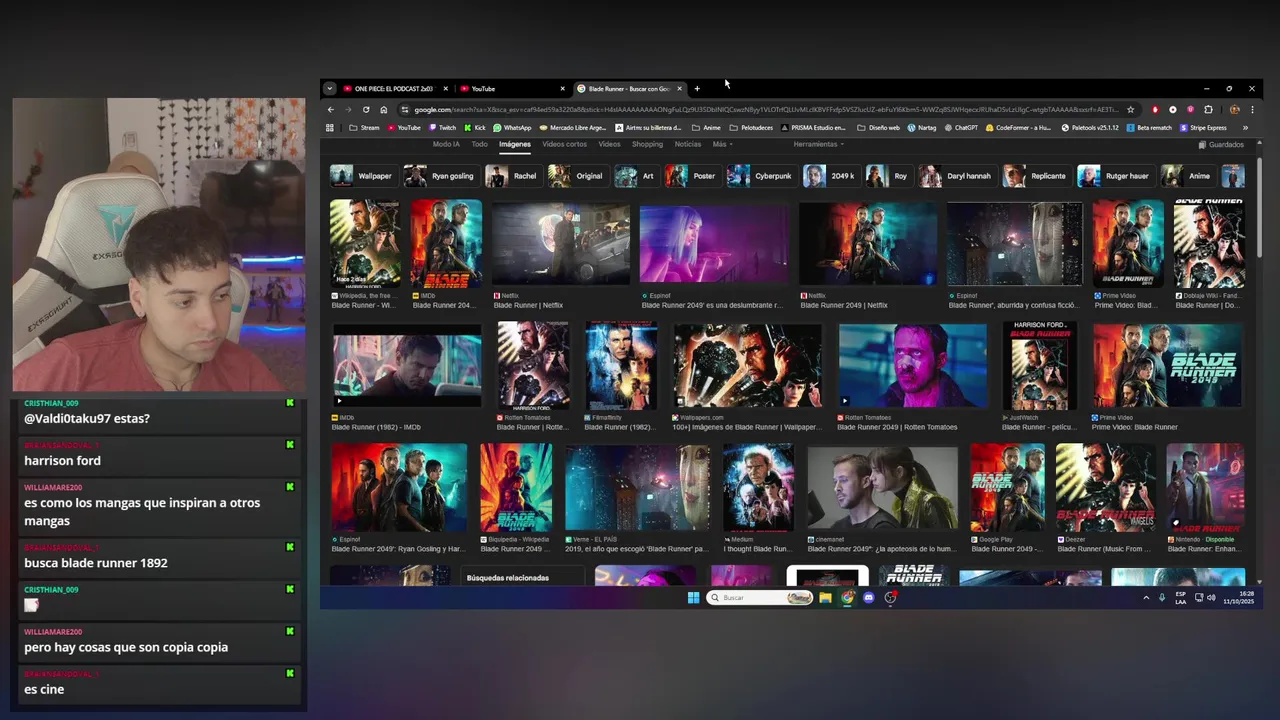Filter images by the Ryan gosling chip
This screenshot has width=1280, height=720.
pos(440,176)
